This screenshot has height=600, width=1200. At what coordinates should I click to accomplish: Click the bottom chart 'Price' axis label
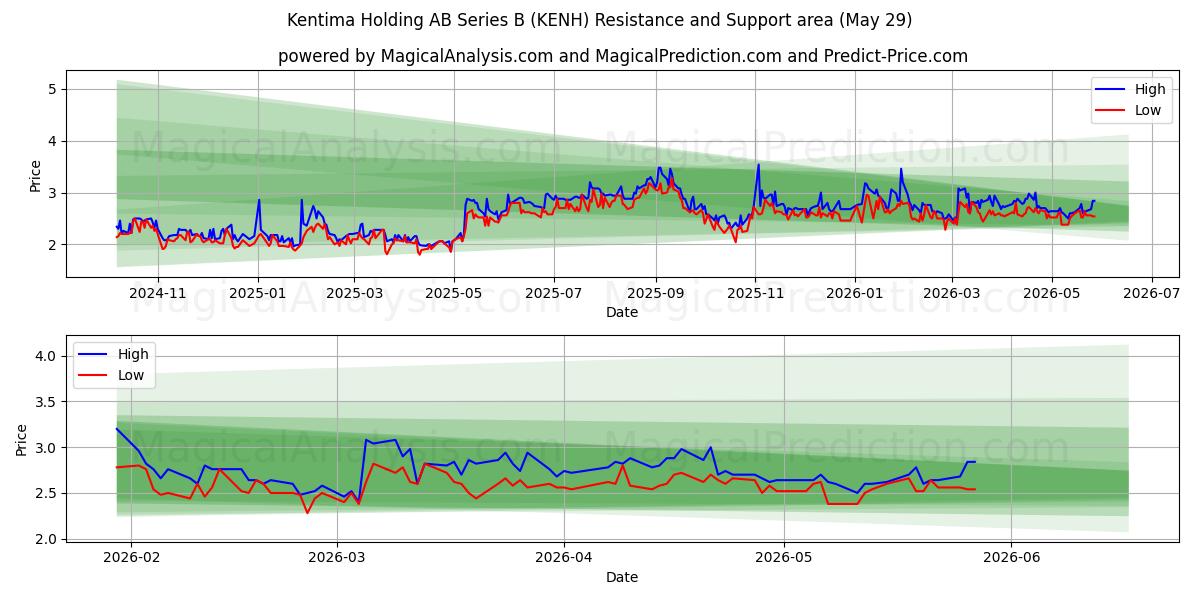(22, 439)
